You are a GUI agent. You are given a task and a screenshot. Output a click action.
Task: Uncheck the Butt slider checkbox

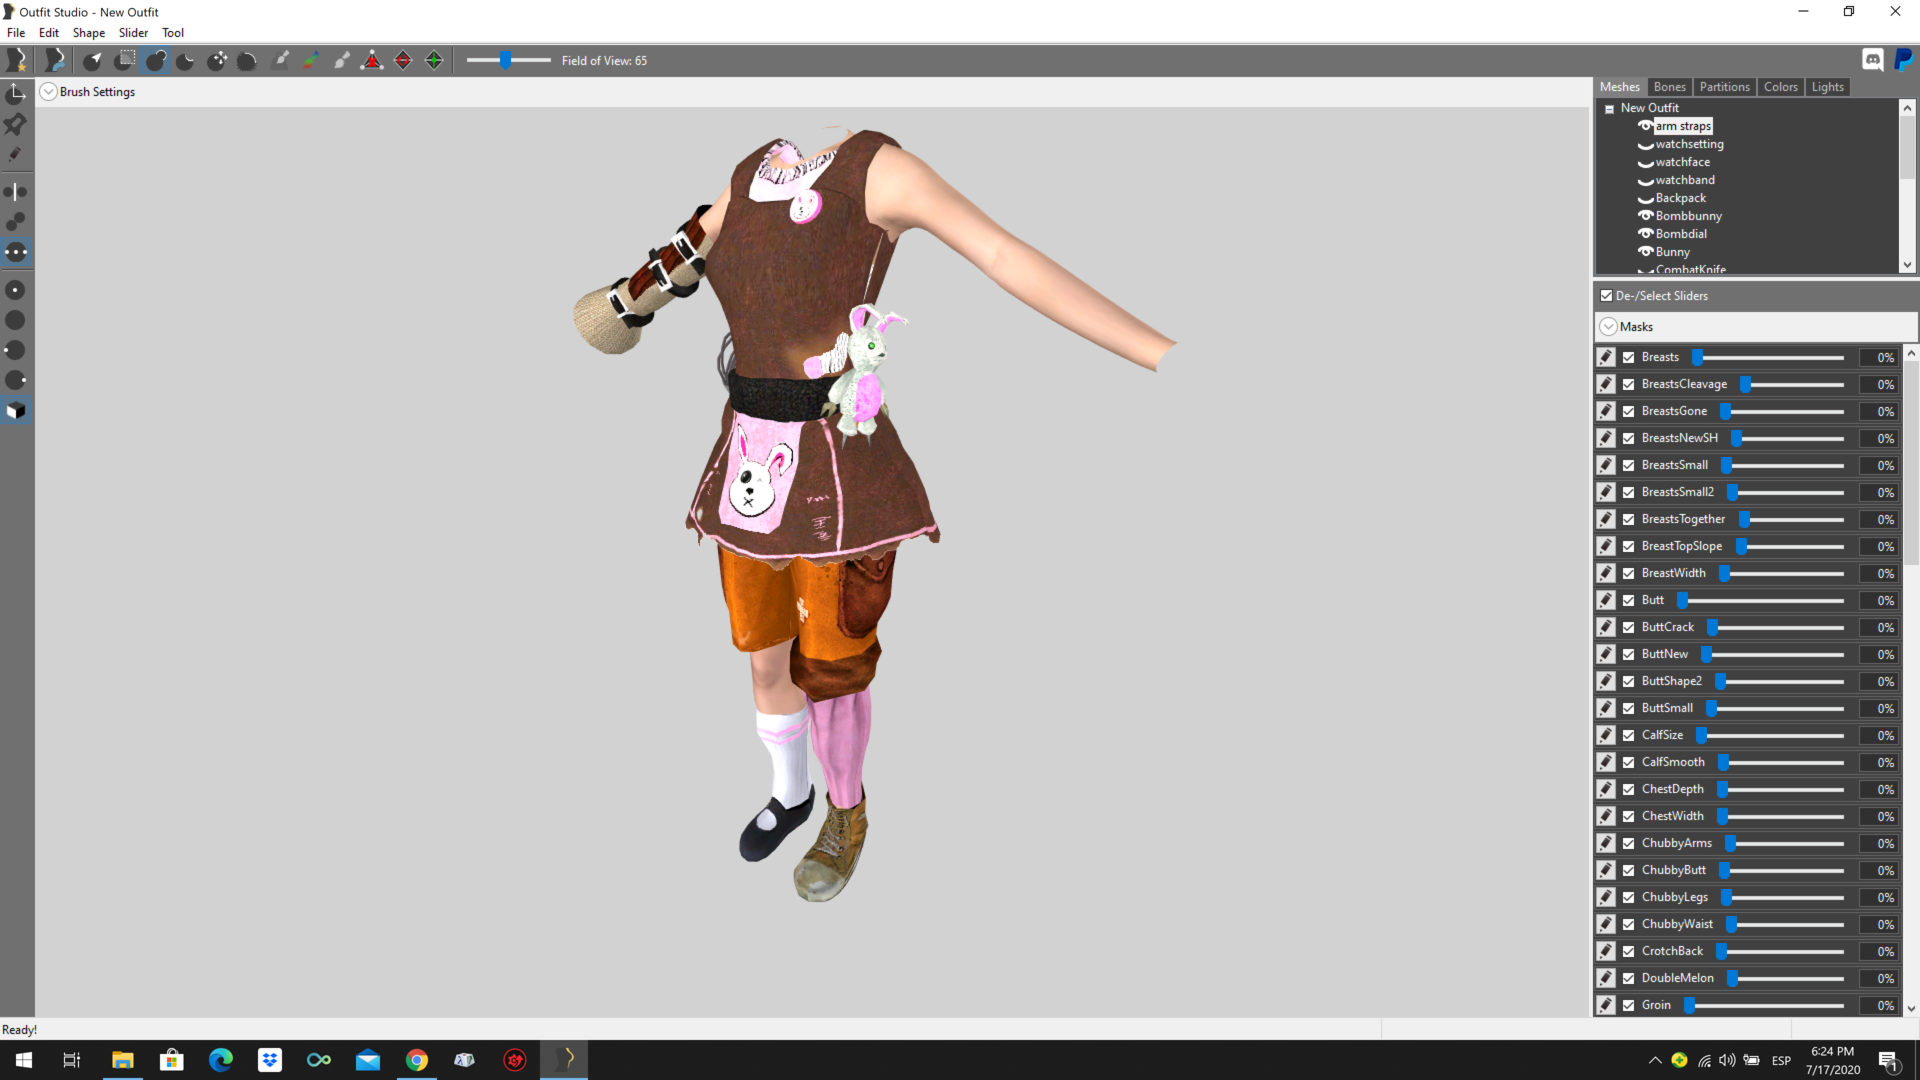coord(1629,600)
